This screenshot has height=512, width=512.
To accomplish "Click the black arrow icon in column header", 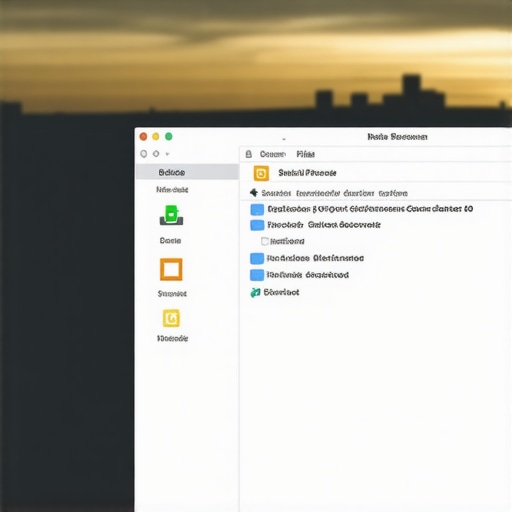I will point(254,193).
